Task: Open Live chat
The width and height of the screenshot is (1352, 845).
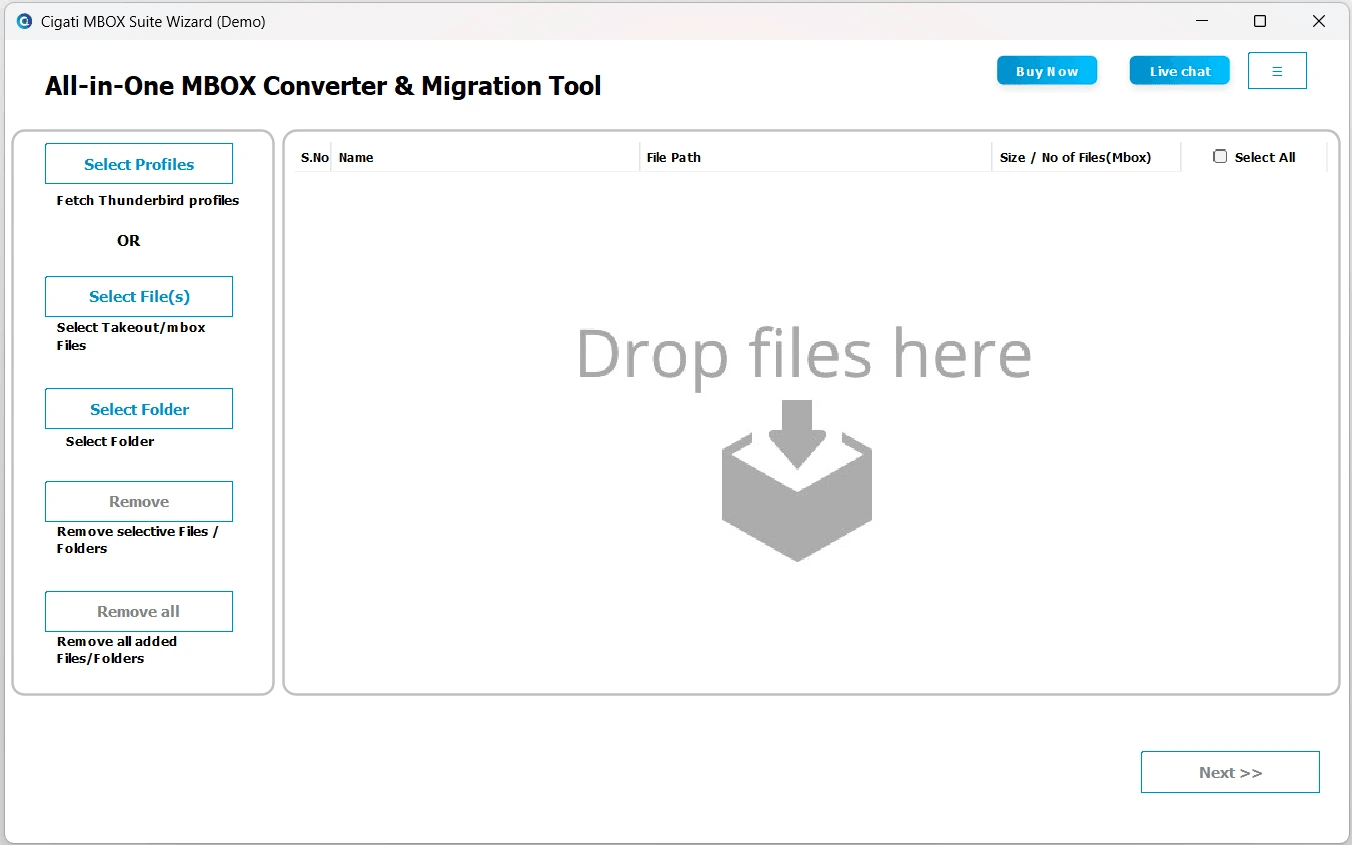Action: (x=1179, y=70)
